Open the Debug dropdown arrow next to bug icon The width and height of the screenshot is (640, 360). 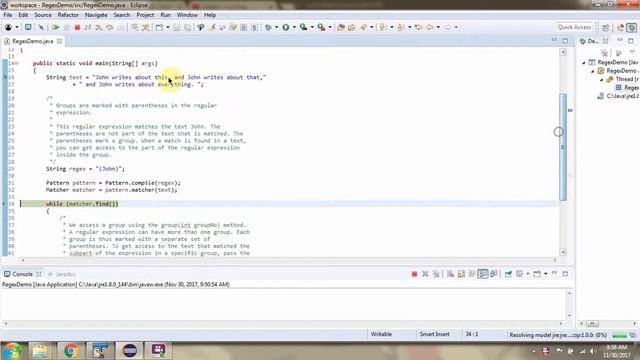coord(276,27)
